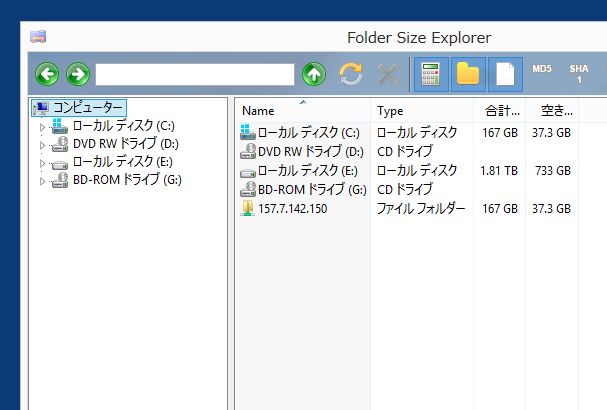Select ローカル ディスク (C:) in the tree
Viewport: 607px width, 410px height.
click(123, 125)
